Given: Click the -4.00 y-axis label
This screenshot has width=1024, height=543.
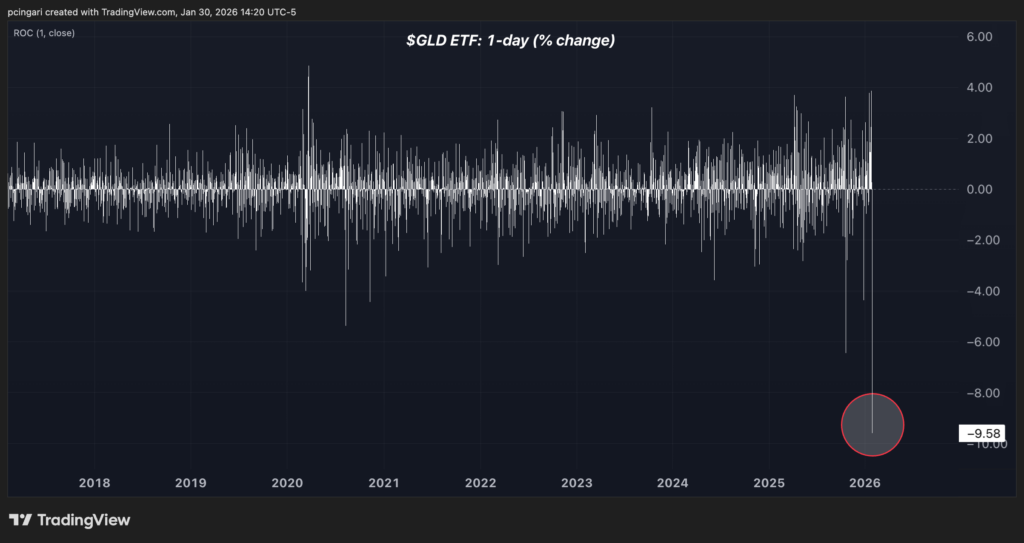Looking at the screenshot, I should tap(976, 291).
